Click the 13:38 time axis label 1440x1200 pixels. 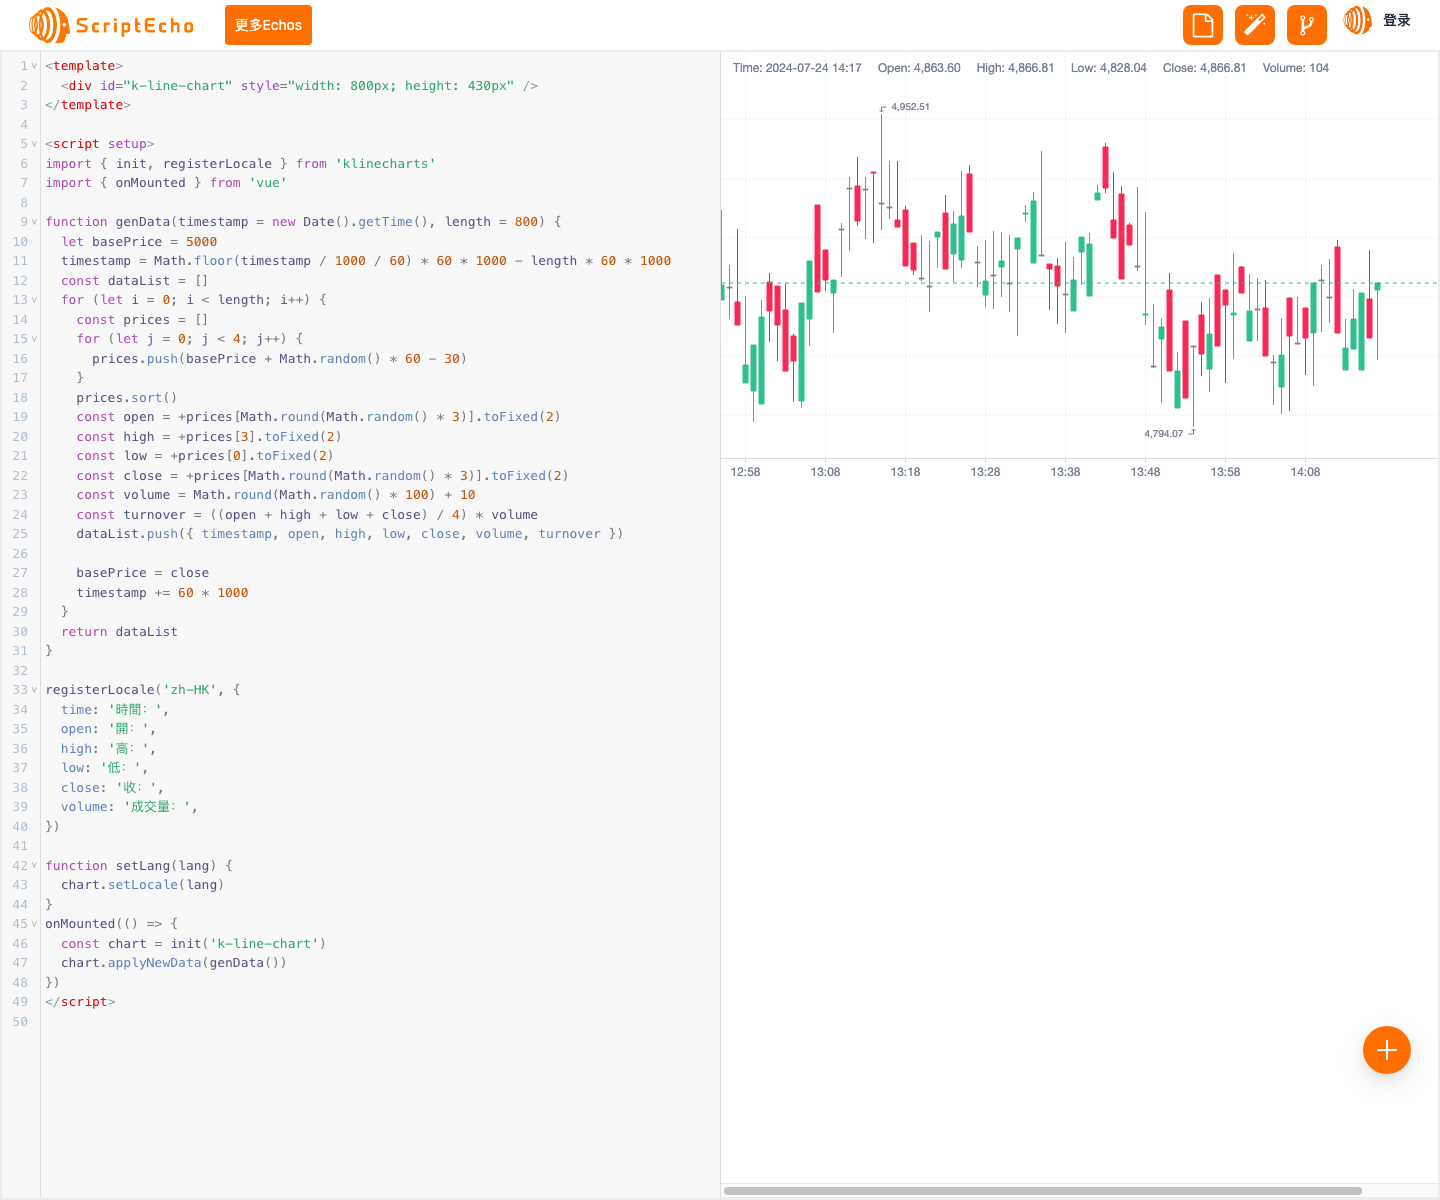coord(1065,472)
